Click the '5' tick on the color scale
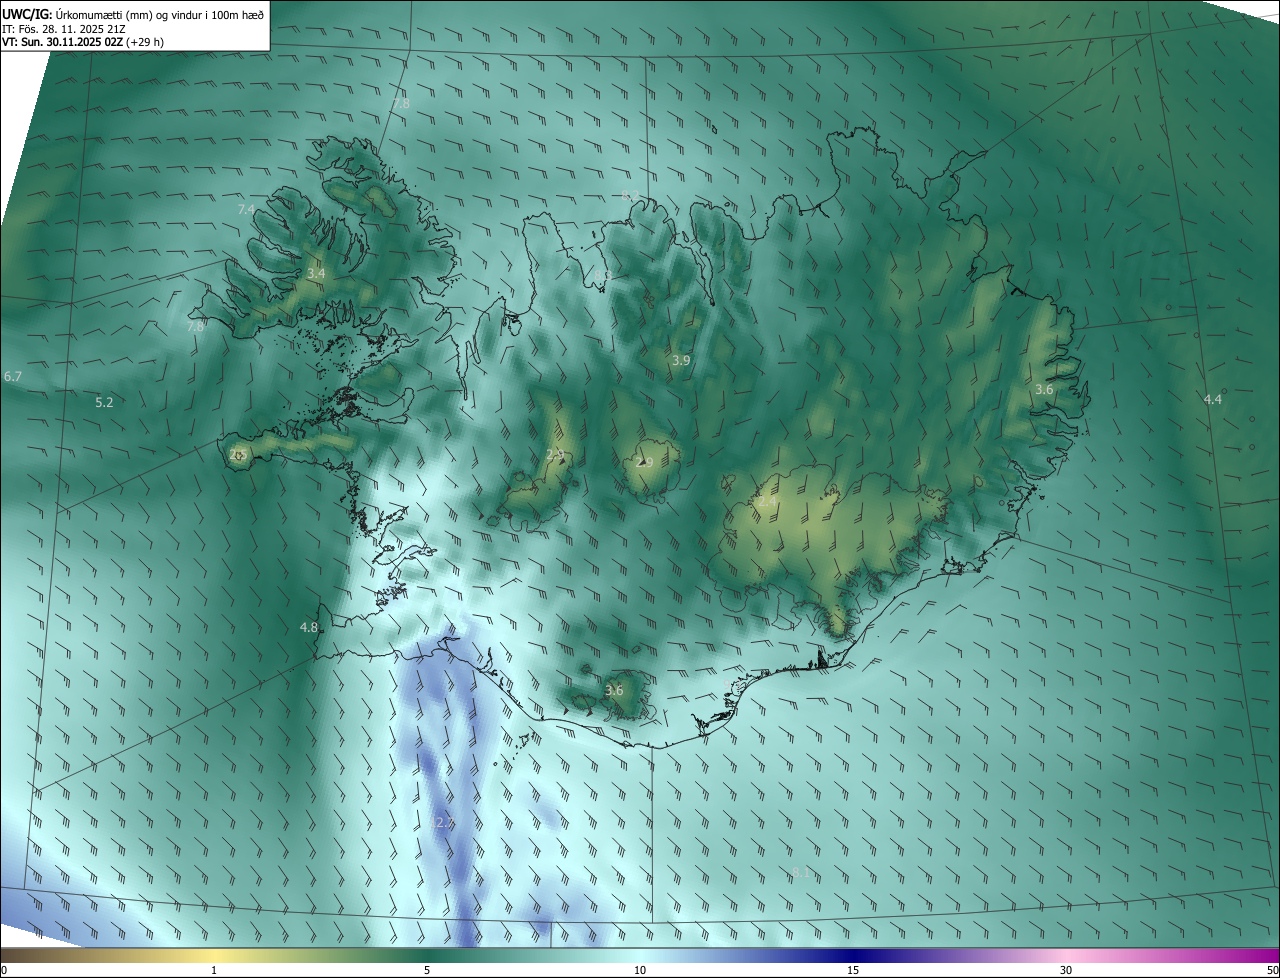This screenshot has width=1280, height=978. (427, 970)
